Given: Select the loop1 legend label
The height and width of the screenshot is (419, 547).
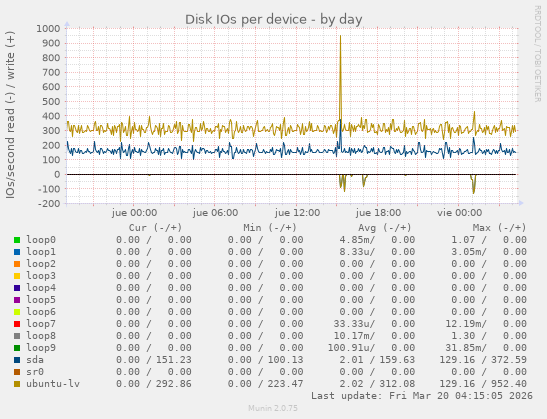Looking at the screenshot, I should click(41, 252).
